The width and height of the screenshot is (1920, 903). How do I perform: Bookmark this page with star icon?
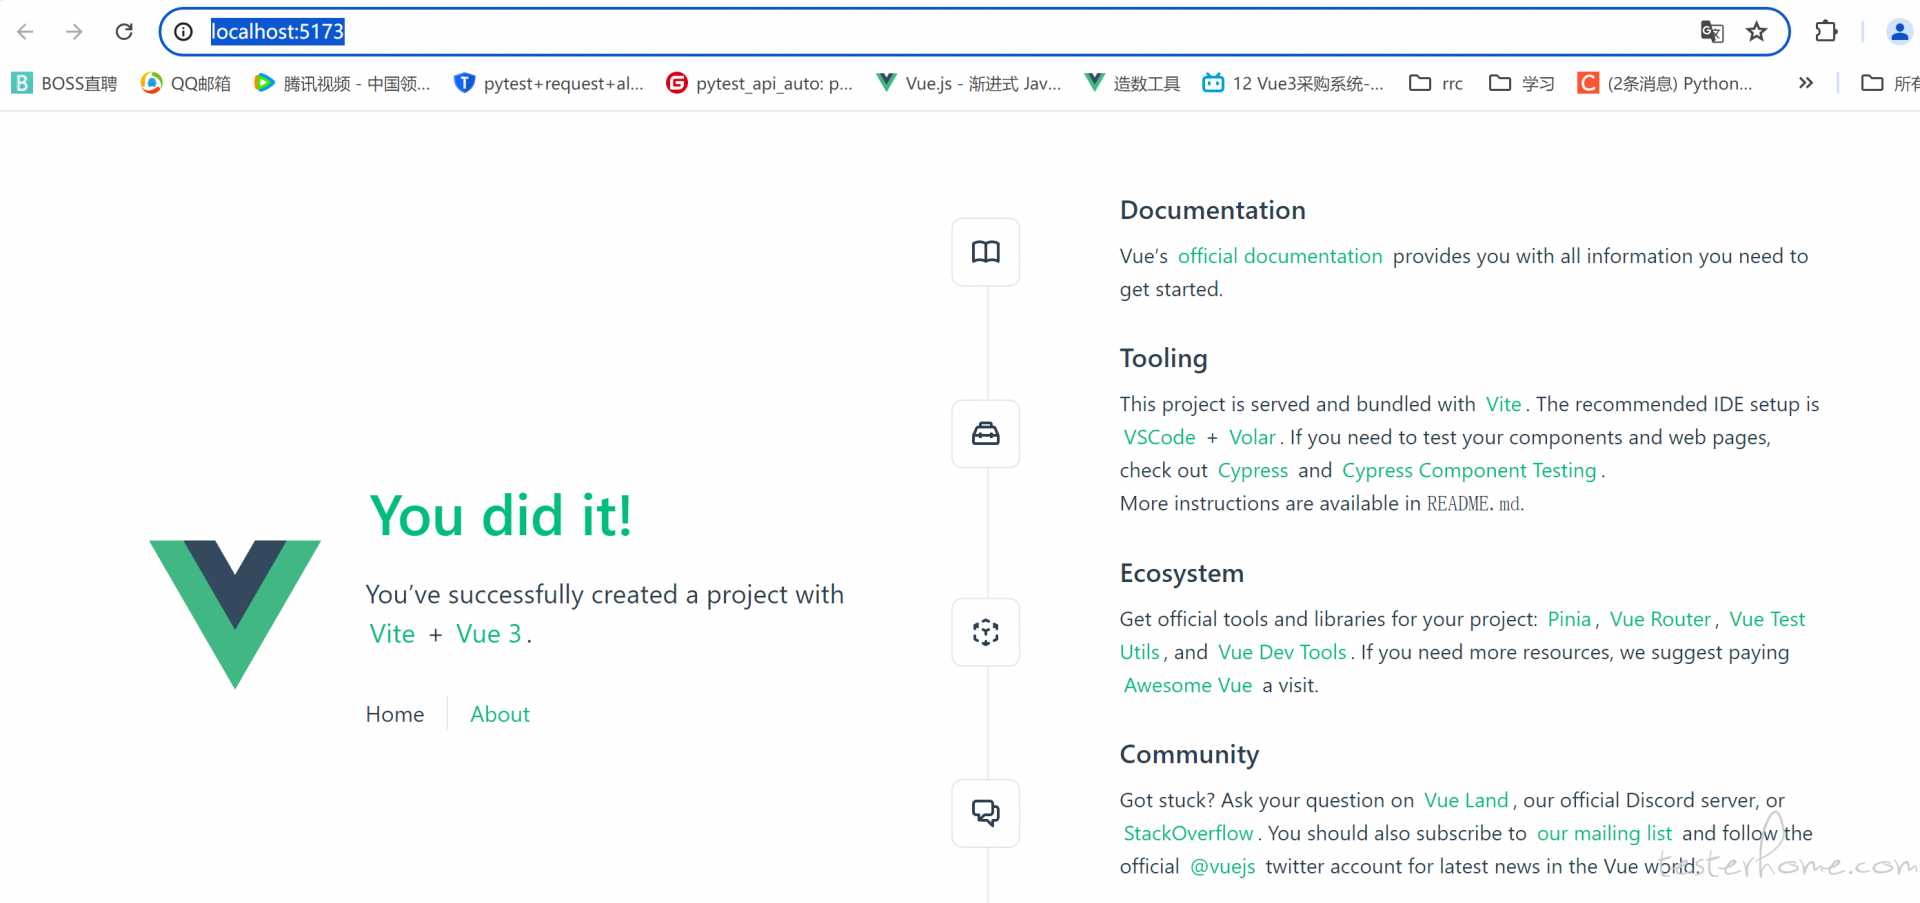coord(1757,32)
